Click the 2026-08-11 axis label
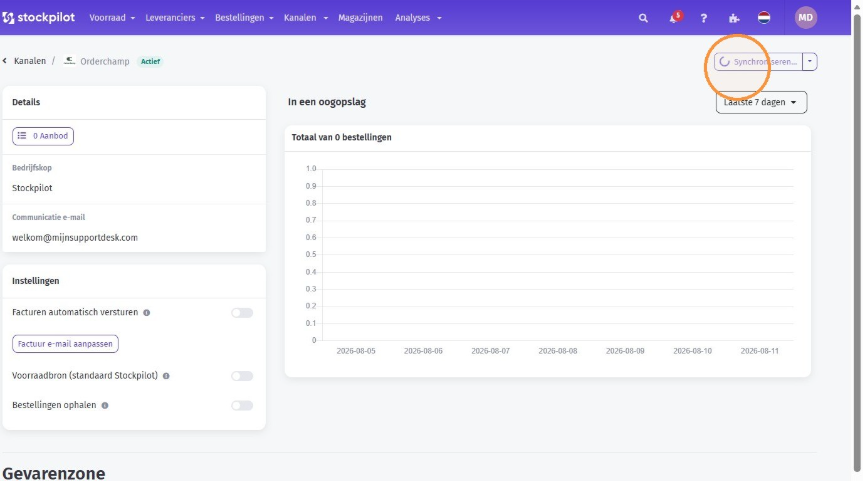This screenshot has height=481, width=864. click(759, 351)
